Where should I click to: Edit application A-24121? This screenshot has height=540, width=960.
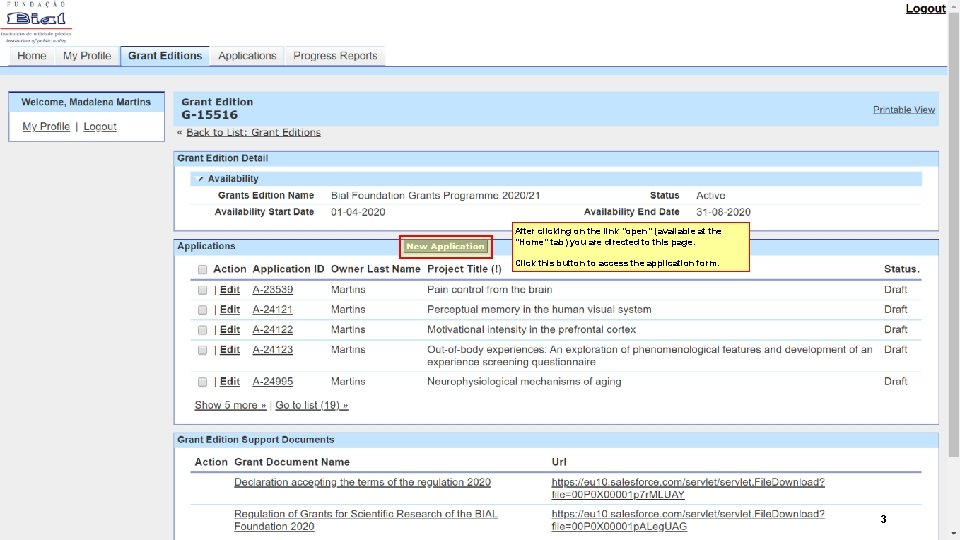point(230,310)
